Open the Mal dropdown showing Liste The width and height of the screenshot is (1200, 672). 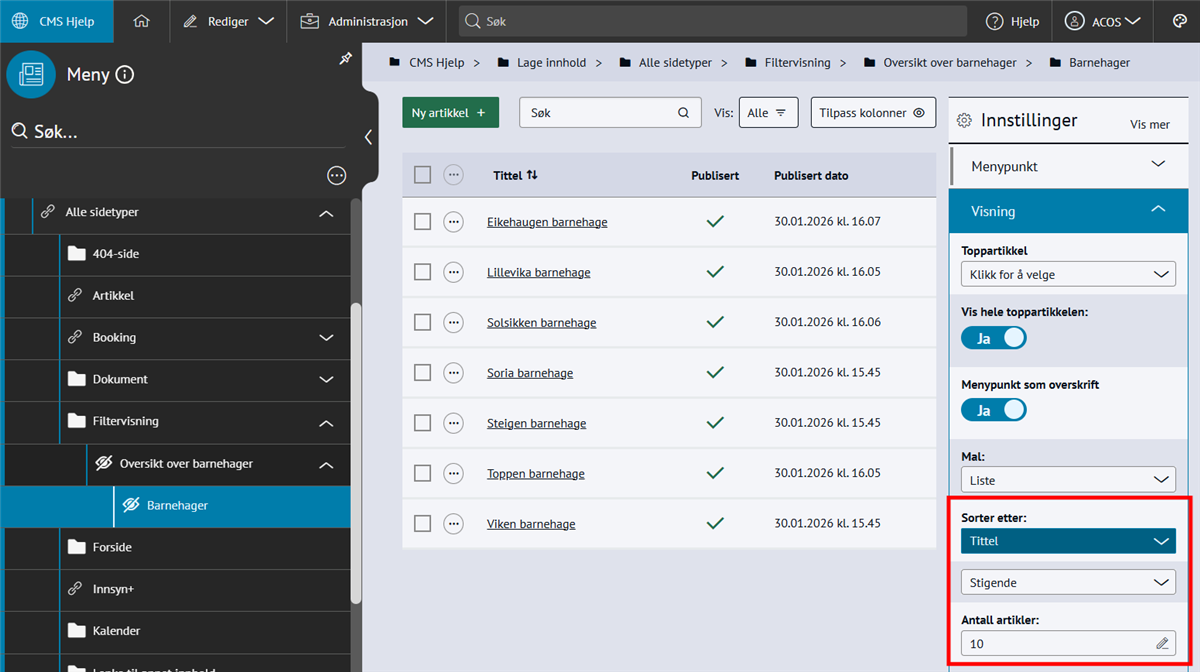[x=1067, y=480]
